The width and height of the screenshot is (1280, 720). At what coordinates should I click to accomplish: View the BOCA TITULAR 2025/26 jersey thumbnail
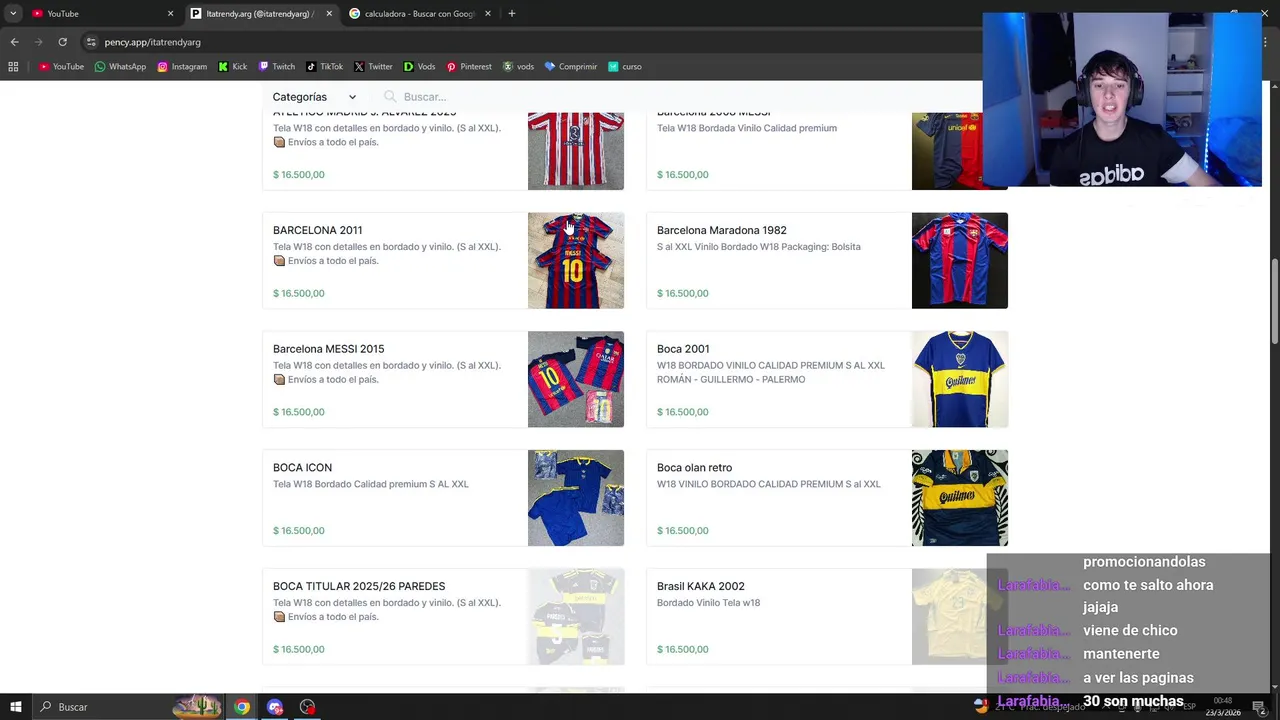tap(576, 617)
